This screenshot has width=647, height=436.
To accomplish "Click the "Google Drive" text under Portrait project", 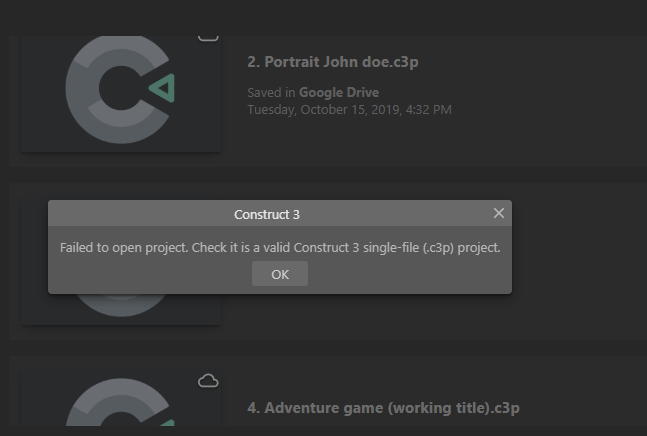I will [339, 92].
